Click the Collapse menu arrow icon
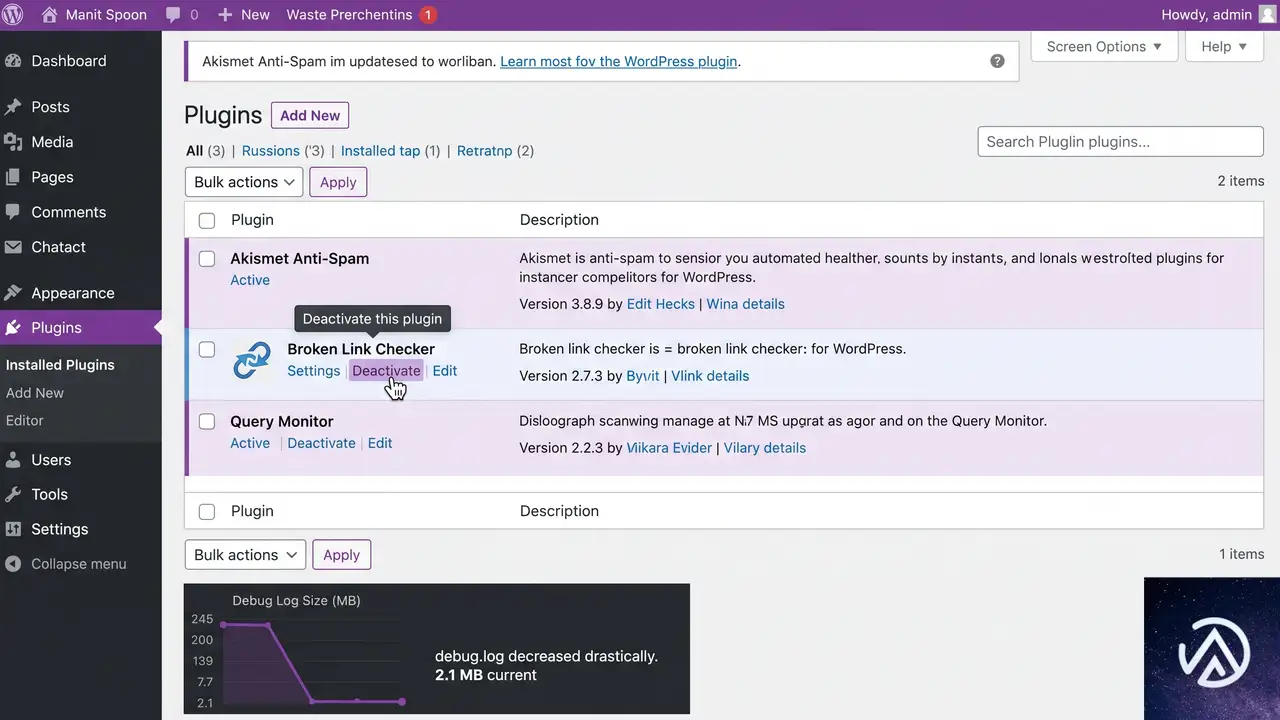 pos(13,564)
